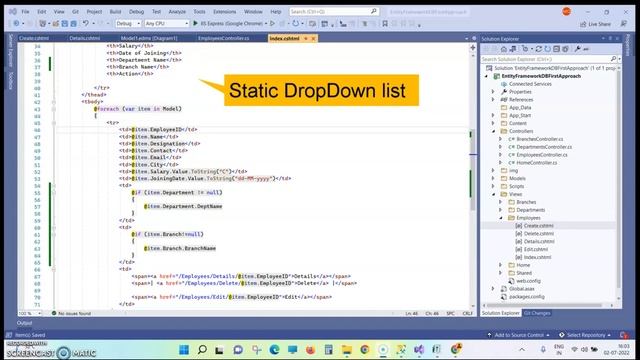
Task: Open the Debug menu
Action: 136,12
